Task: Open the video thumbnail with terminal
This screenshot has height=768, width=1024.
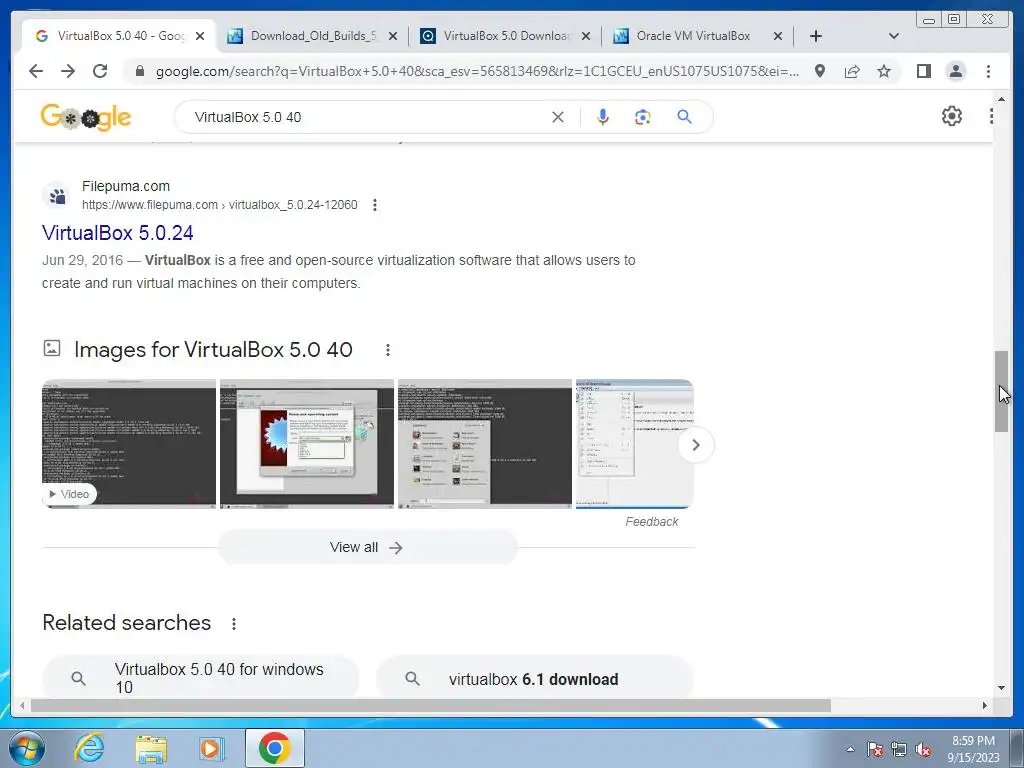Action: pyautogui.click(x=129, y=443)
